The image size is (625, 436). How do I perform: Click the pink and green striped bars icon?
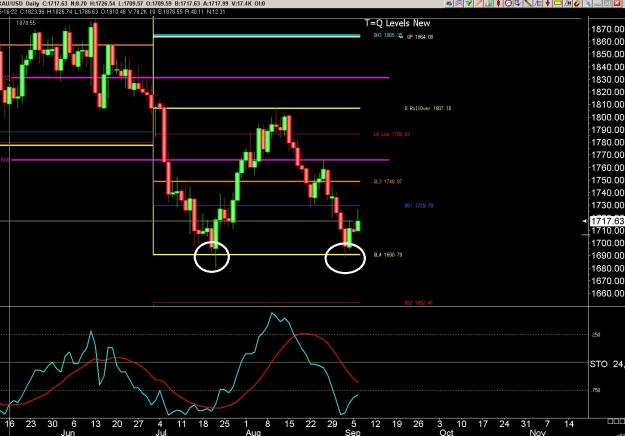[x=488, y=3]
